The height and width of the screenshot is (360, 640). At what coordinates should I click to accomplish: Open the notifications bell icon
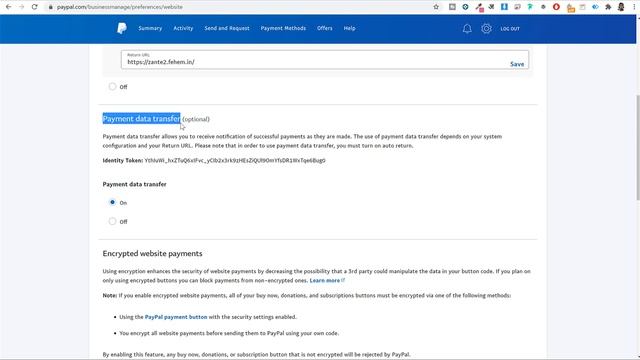[x=467, y=29]
